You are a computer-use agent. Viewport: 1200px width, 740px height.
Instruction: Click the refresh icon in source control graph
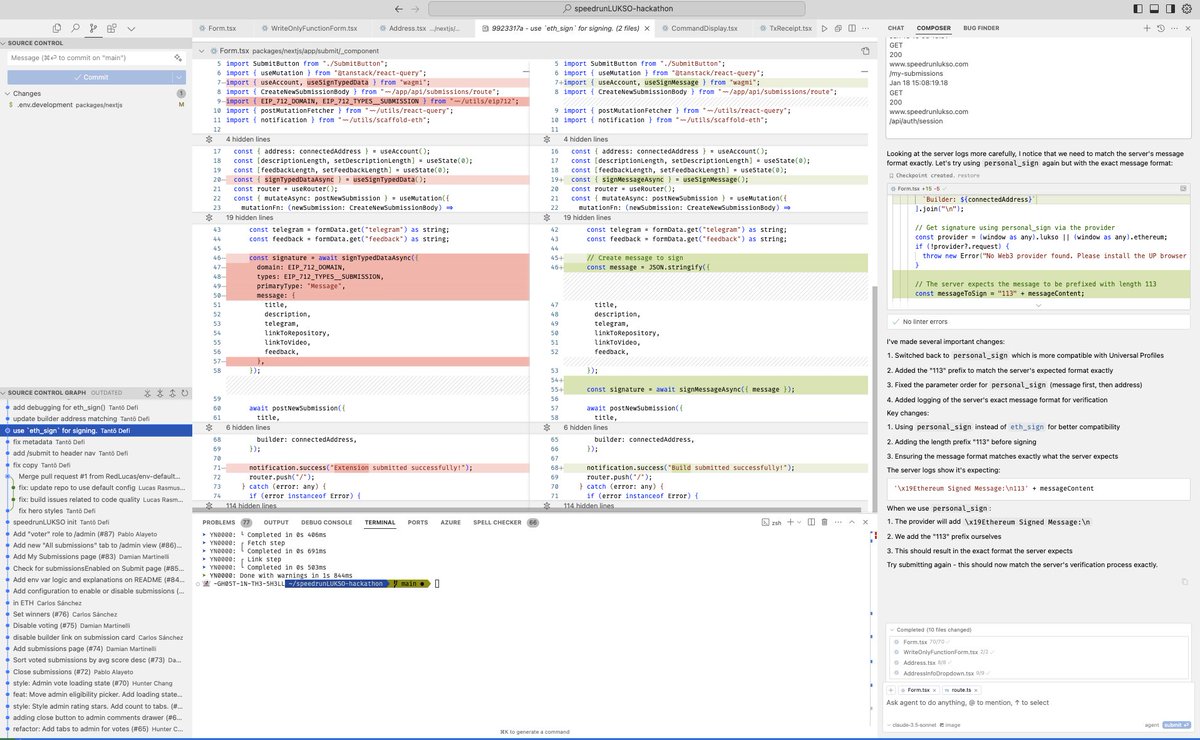[x=184, y=393]
